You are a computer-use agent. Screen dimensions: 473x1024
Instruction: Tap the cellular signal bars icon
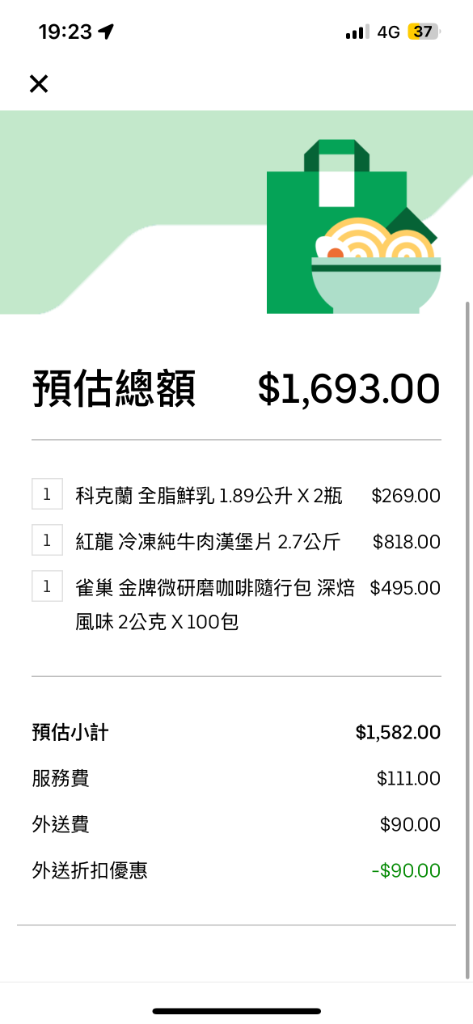click(x=357, y=31)
